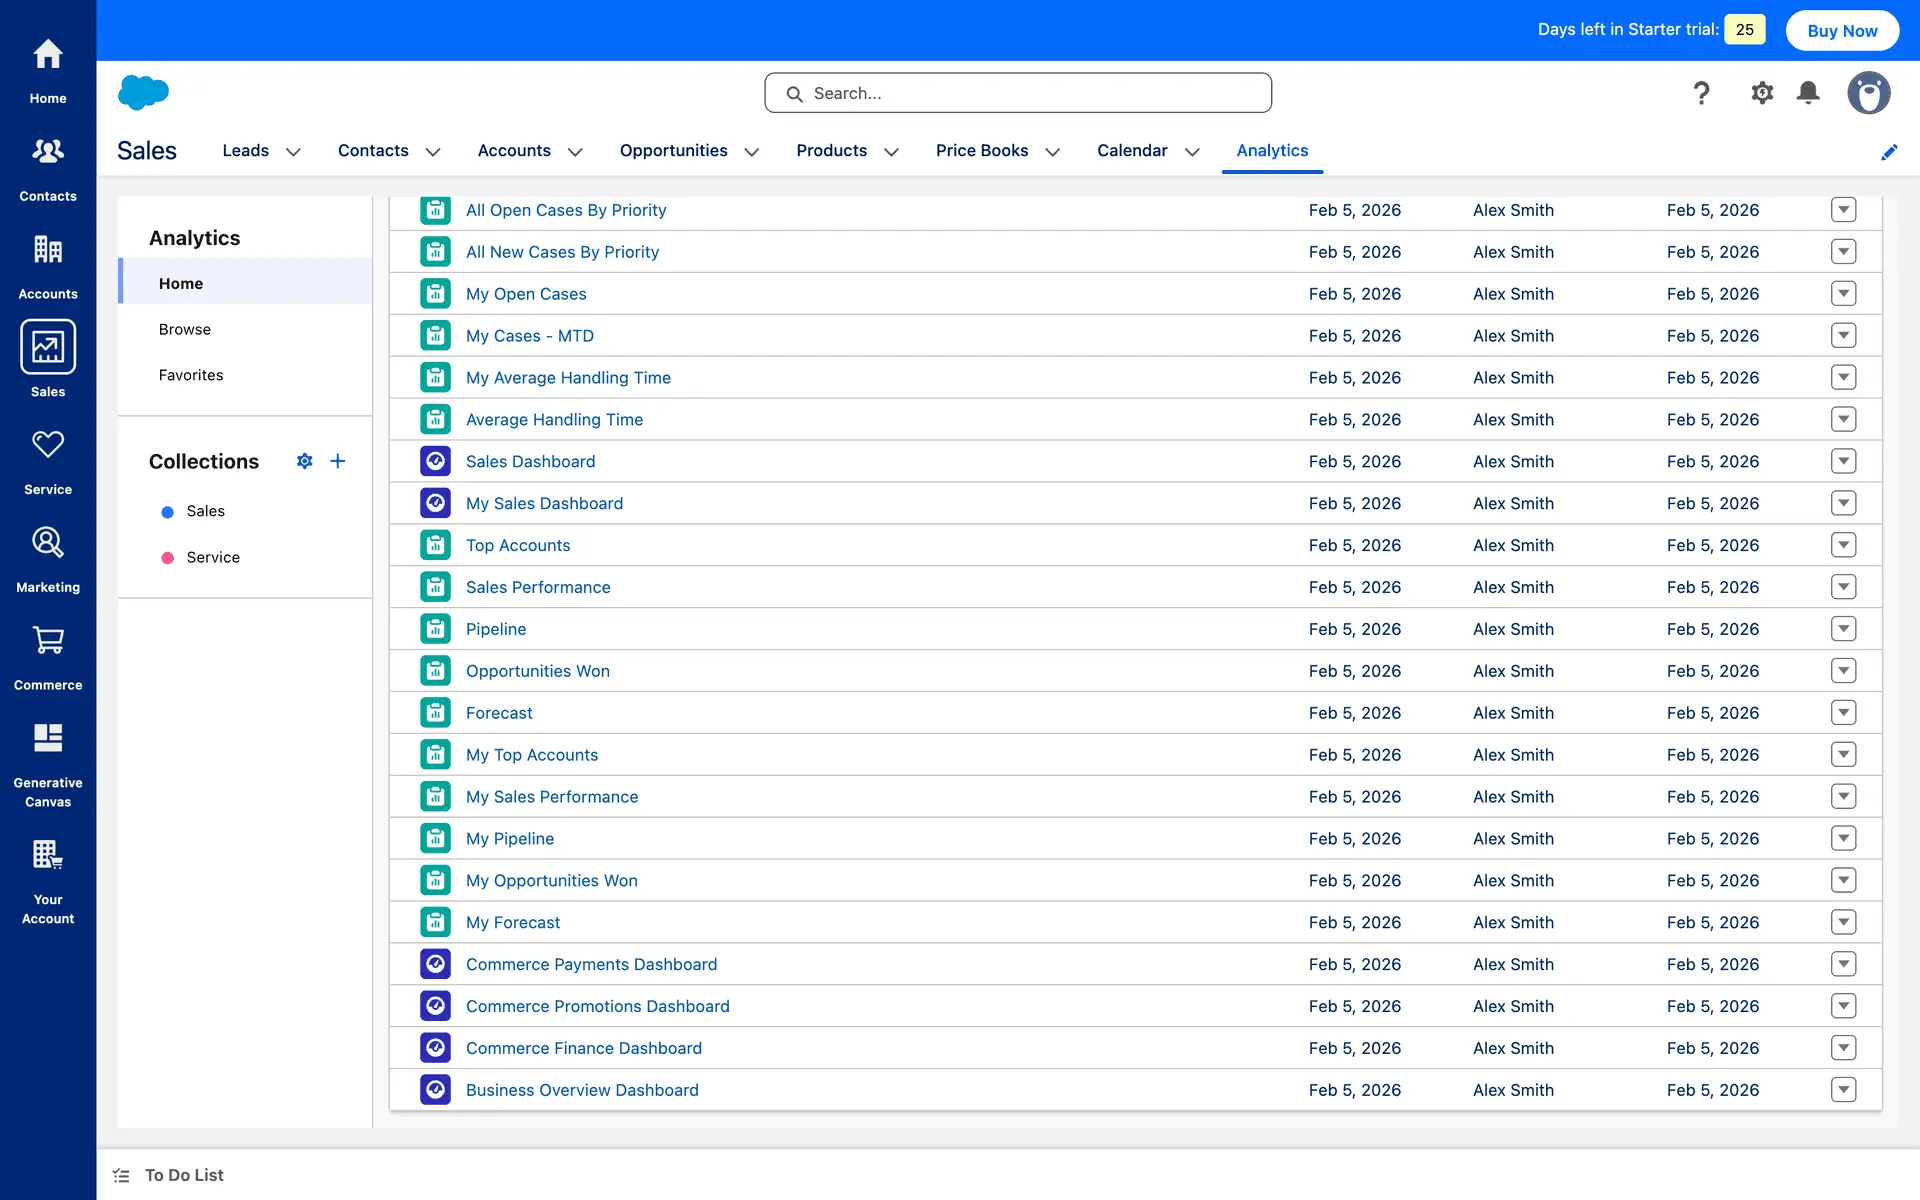Click the notifications bell icon

(1808, 93)
